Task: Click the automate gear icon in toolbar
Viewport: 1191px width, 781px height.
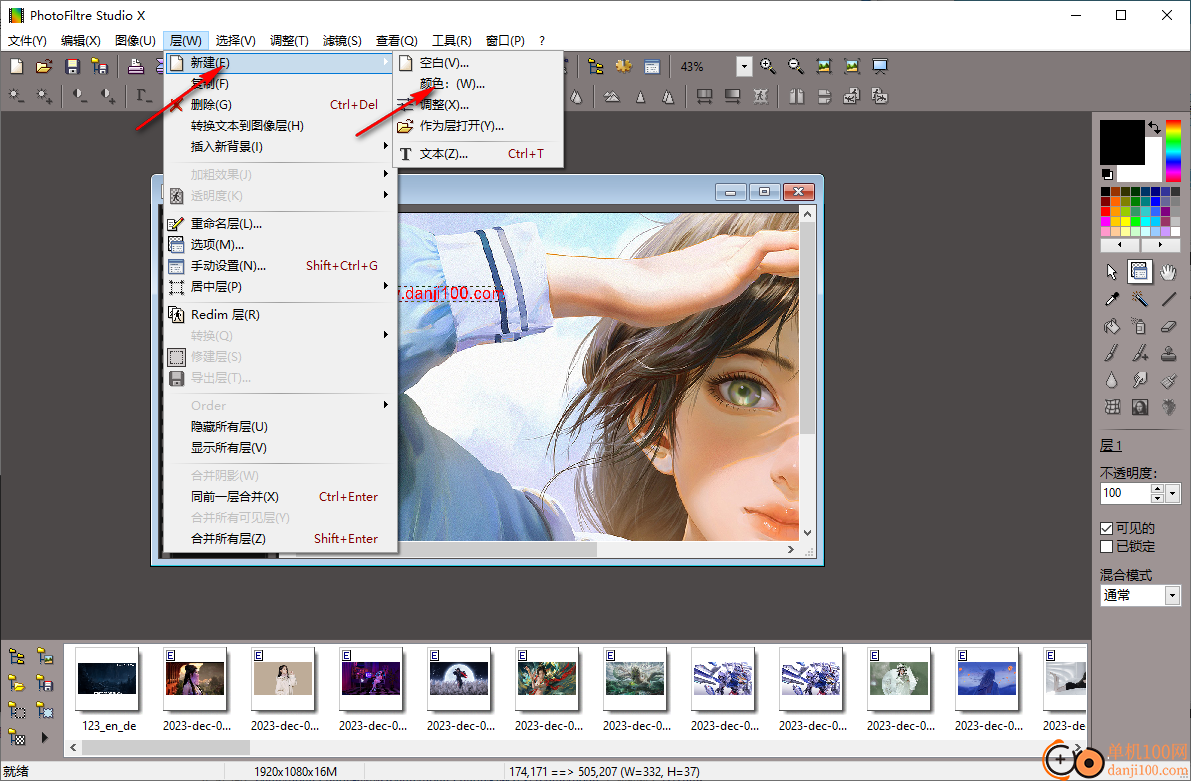Action: pyautogui.click(x=624, y=67)
